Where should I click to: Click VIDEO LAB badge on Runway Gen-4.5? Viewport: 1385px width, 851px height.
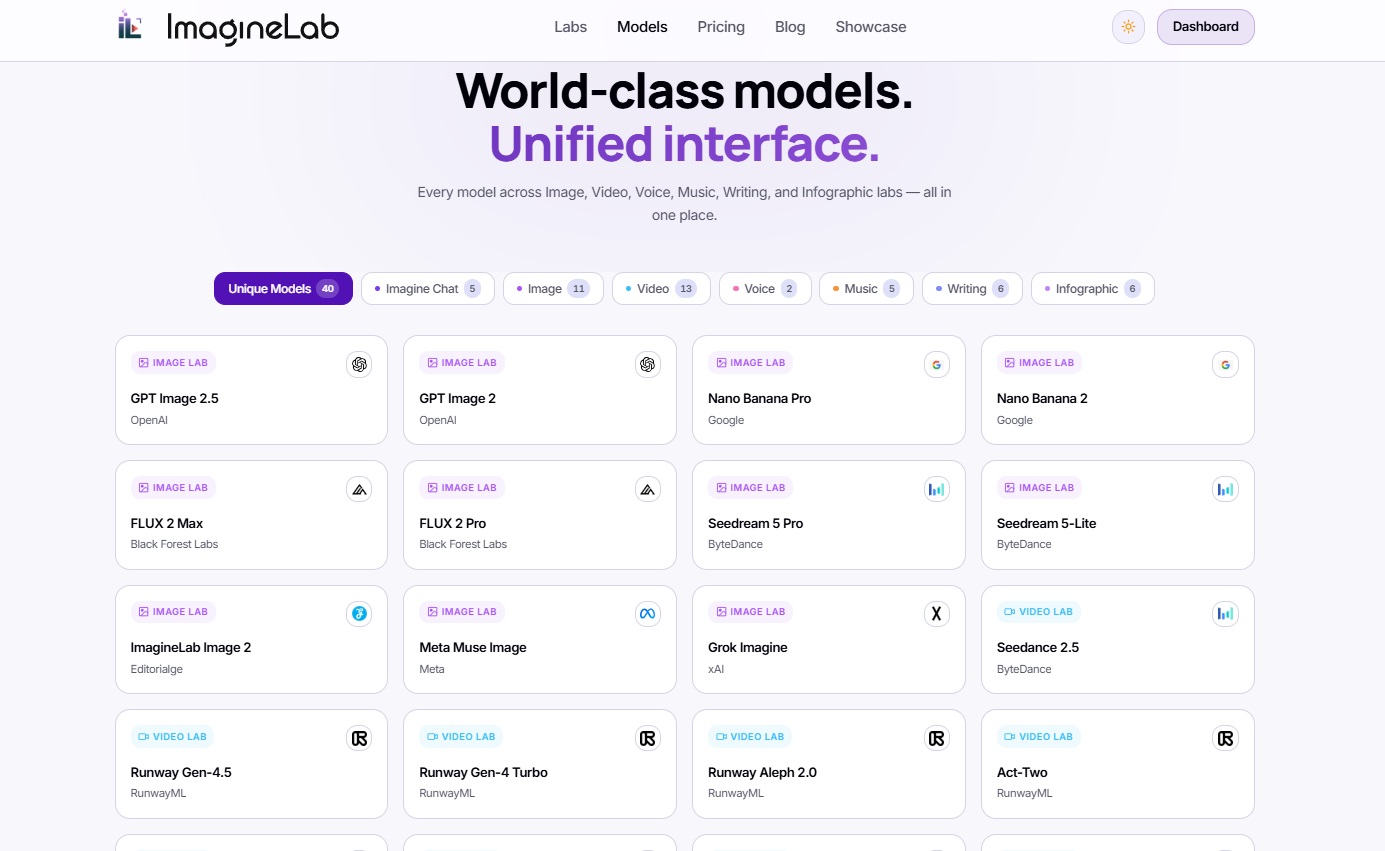point(172,737)
